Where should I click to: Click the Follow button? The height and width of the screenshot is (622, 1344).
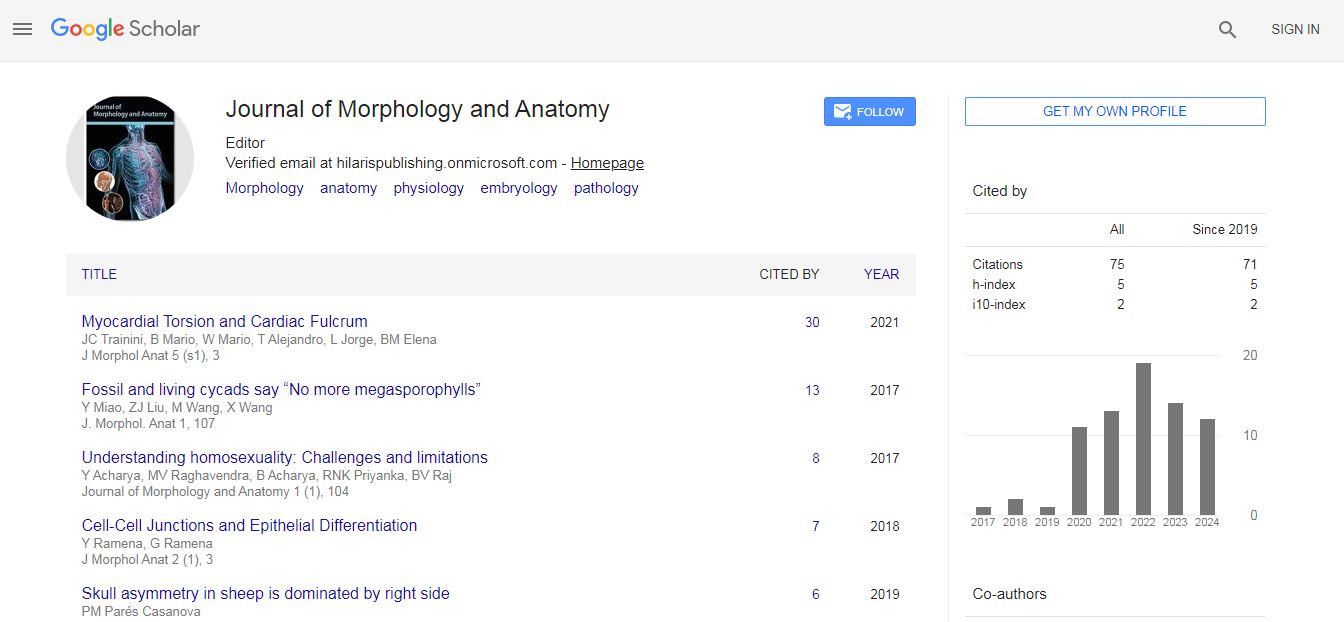[869, 112]
